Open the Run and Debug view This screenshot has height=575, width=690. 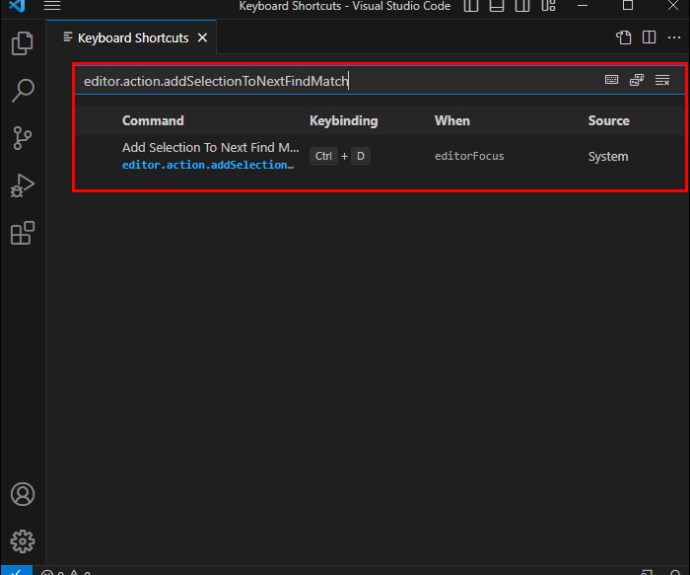[x=22, y=186]
